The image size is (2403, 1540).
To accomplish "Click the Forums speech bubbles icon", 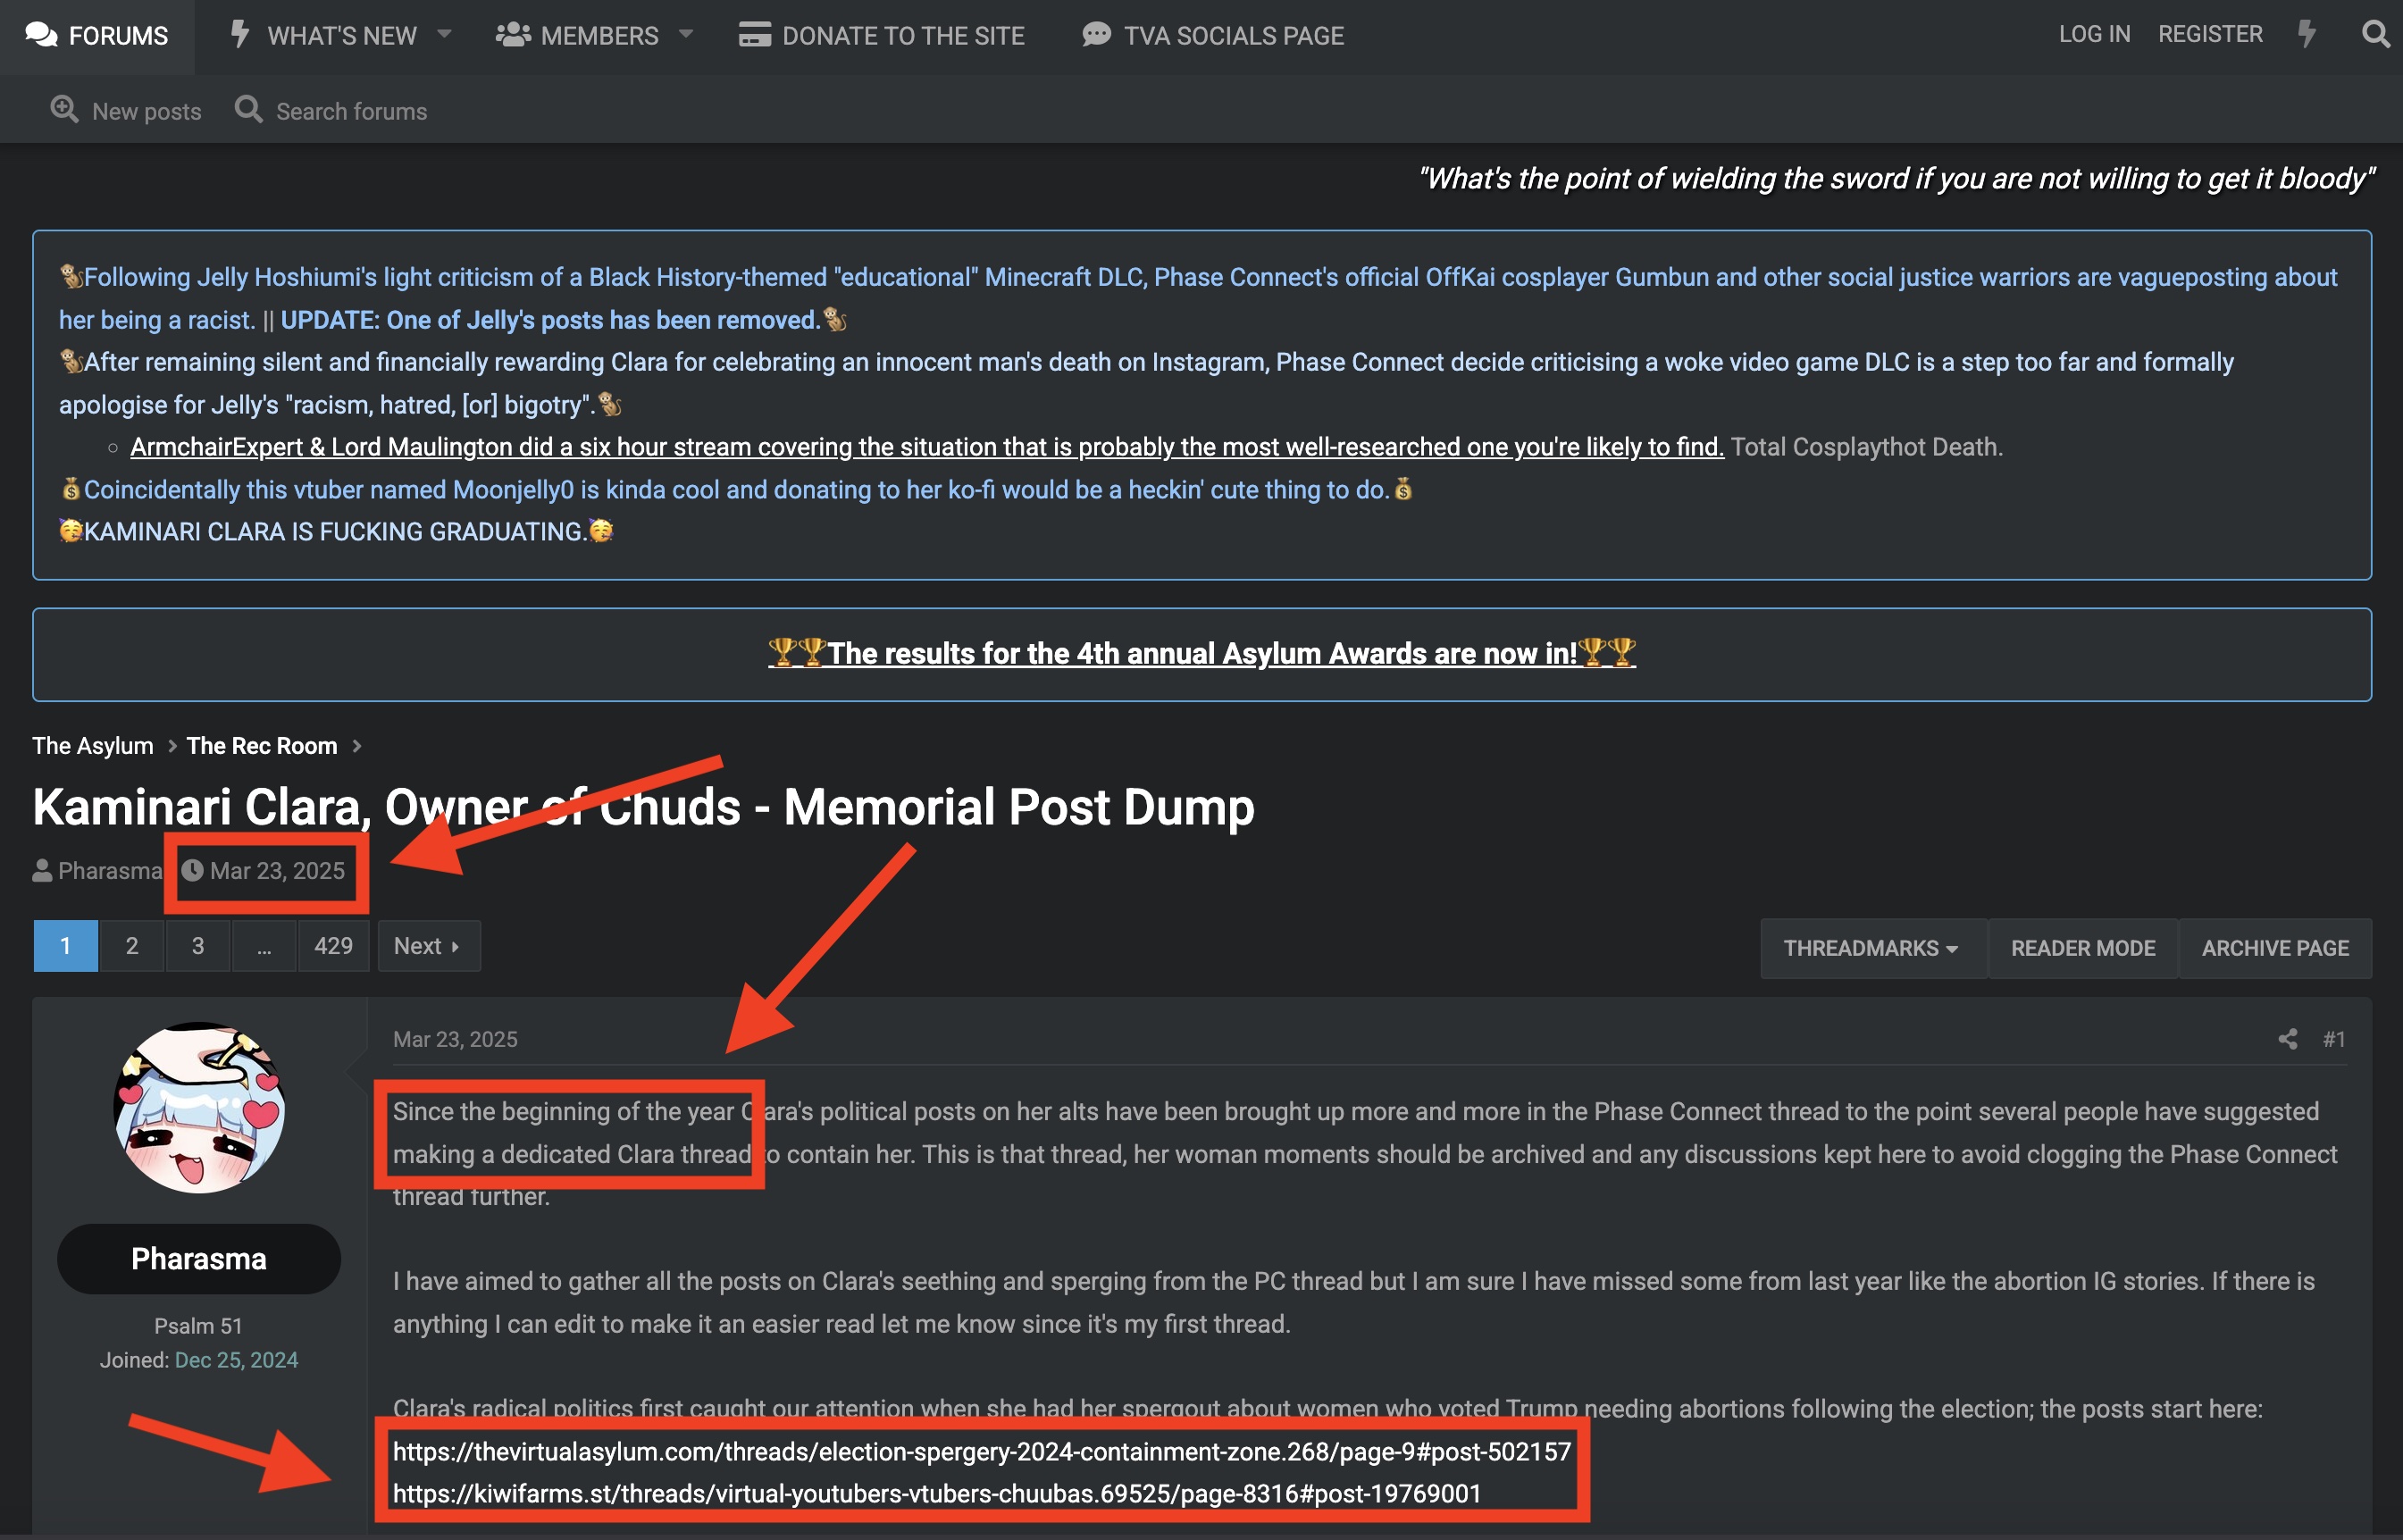I will point(41,35).
